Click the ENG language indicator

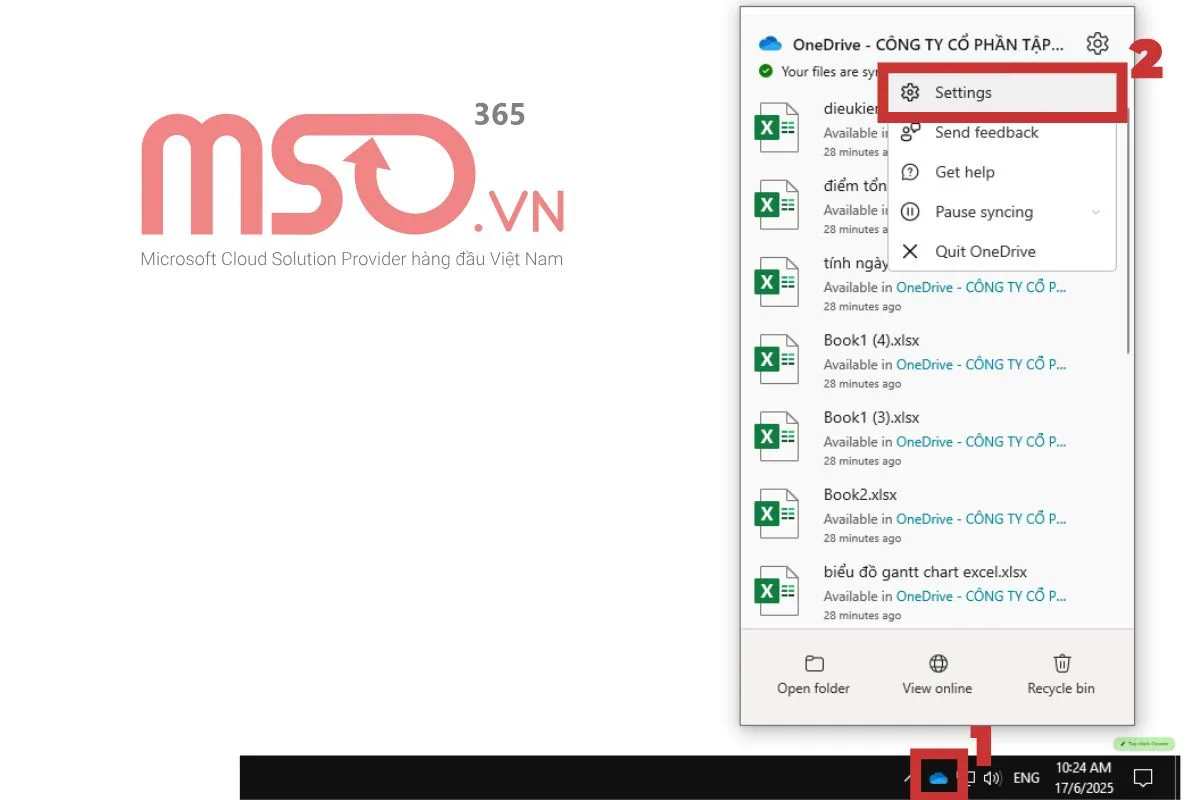point(1026,778)
